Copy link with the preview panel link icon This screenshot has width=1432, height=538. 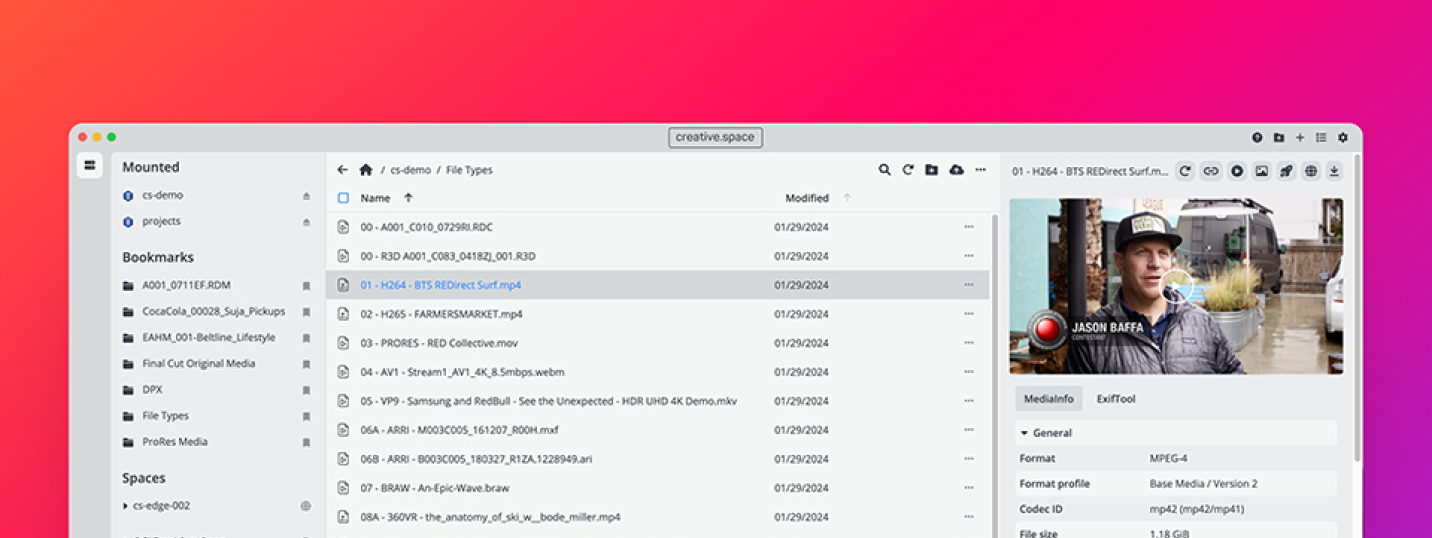coord(1210,171)
